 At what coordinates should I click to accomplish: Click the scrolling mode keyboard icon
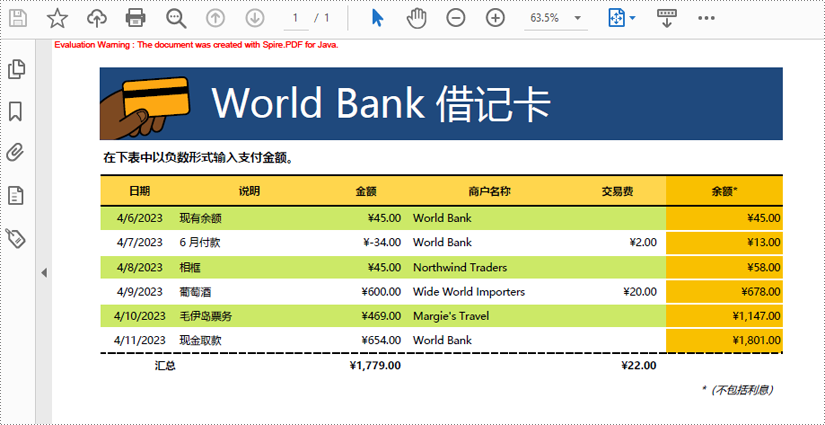tap(667, 18)
